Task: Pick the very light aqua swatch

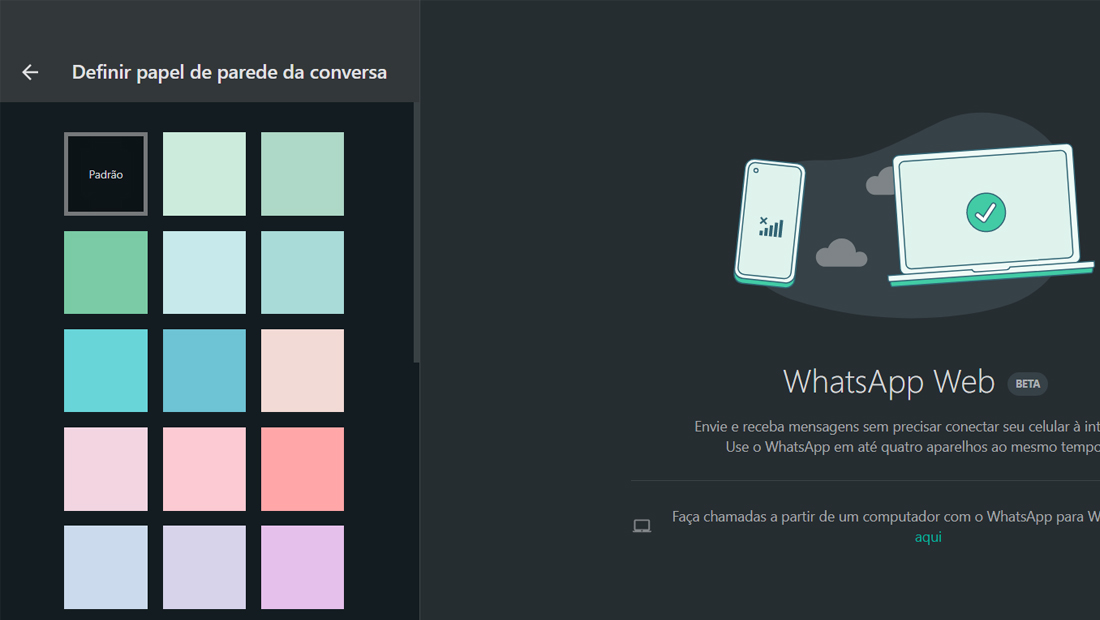Action: 204,272
